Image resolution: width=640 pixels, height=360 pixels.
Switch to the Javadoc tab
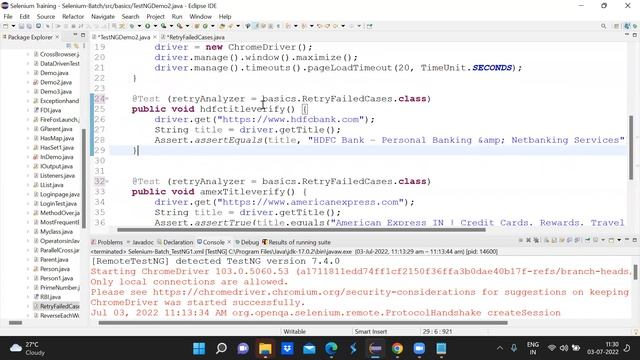click(x=140, y=242)
